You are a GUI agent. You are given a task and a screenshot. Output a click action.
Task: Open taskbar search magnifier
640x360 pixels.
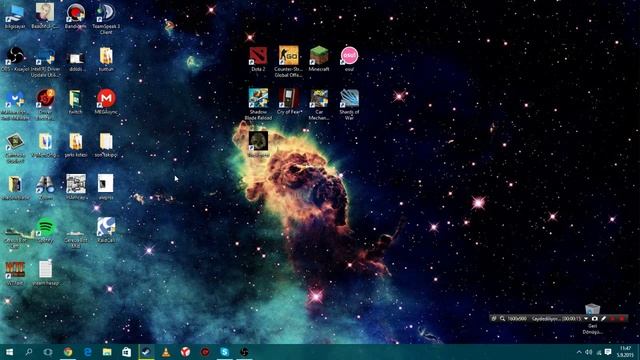[29, 352]
